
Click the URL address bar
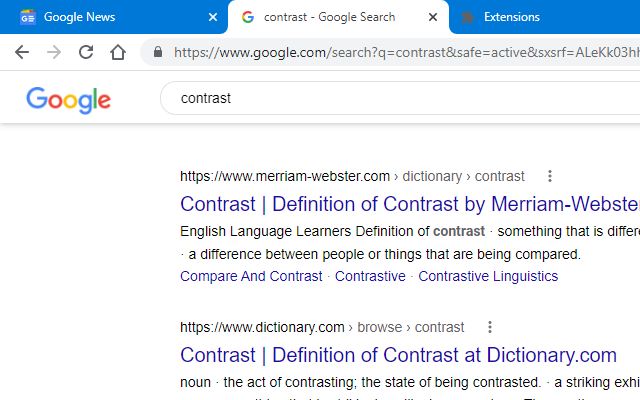click(x=400, y=52)
